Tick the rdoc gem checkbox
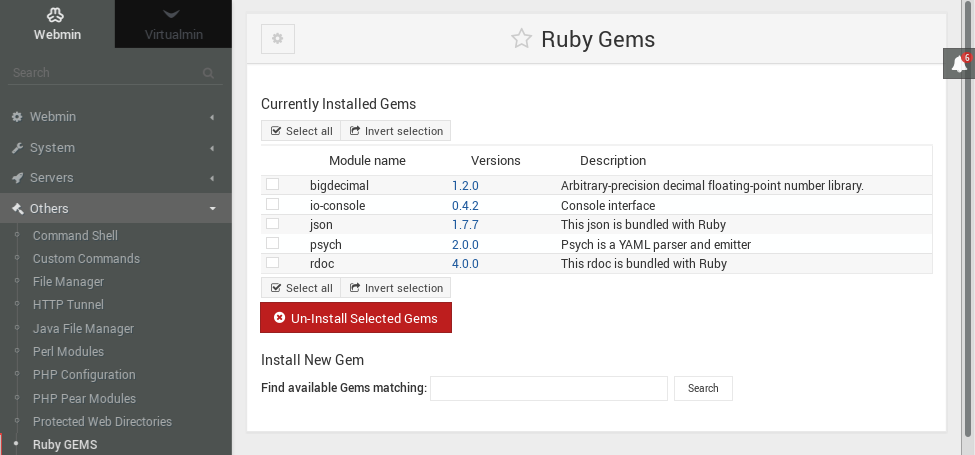Image resolution: width=975 pixels, height=455 pixels. coord(272,262)
